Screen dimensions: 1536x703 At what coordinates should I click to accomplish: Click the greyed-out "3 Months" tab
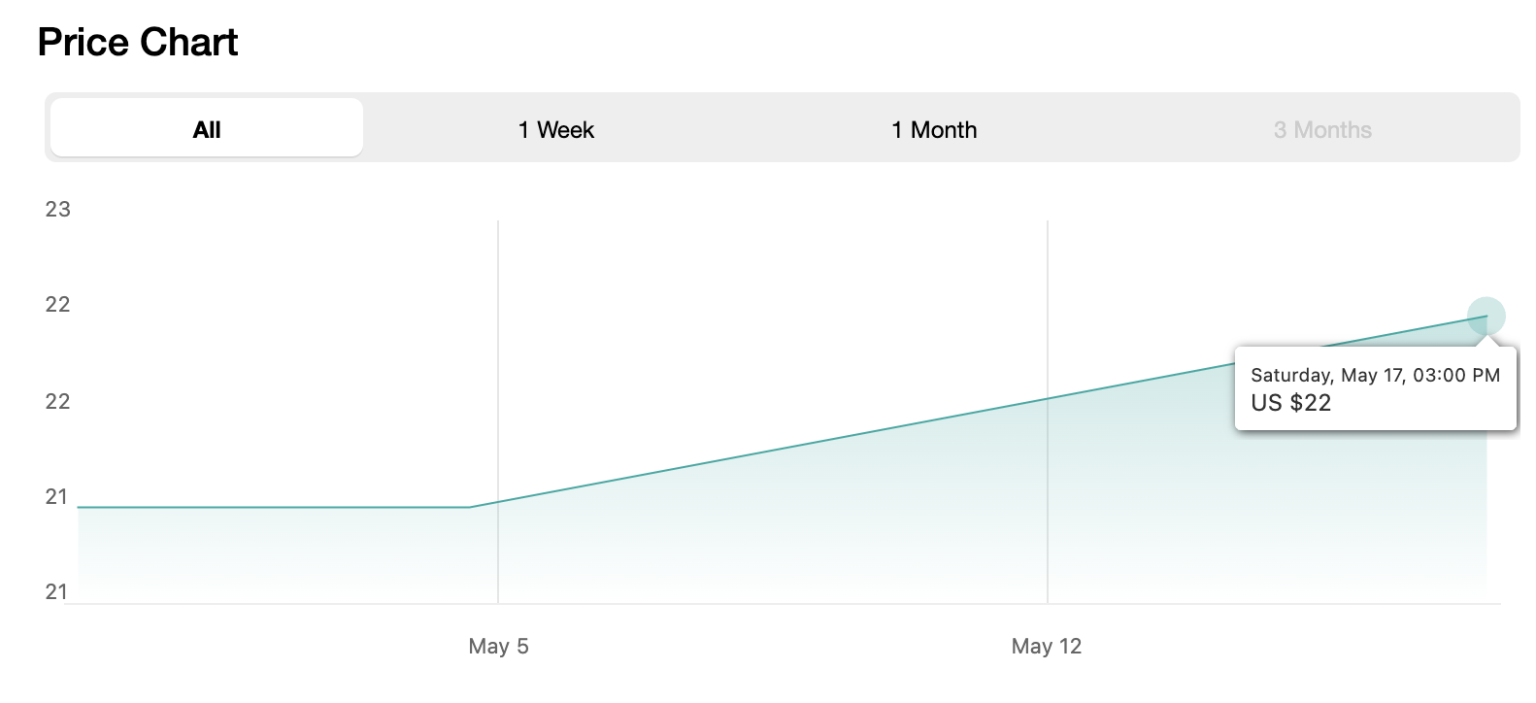point(1322,130)
